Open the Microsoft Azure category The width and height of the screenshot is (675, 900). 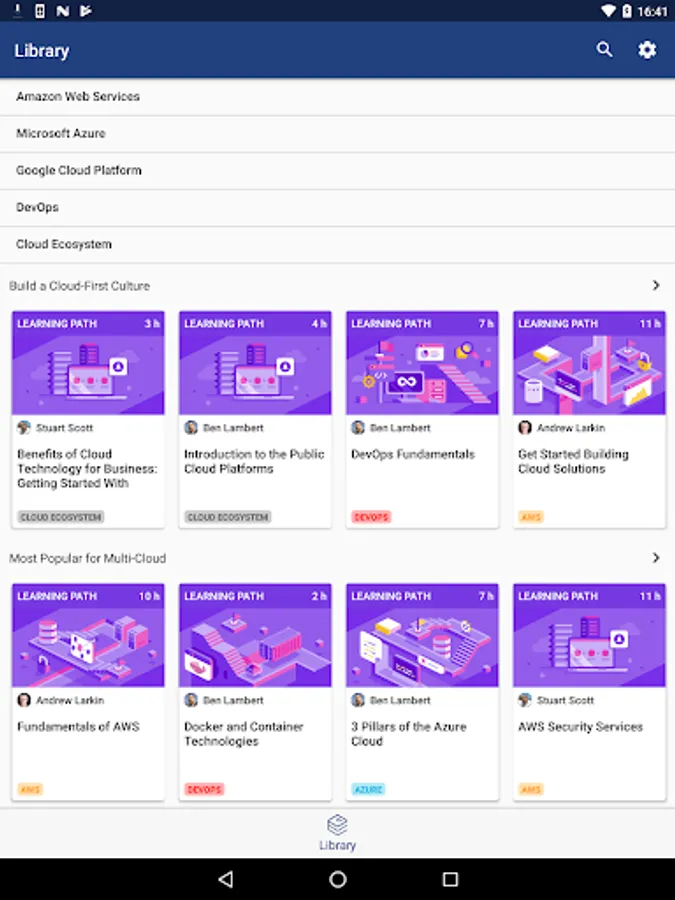[x=338, y=134]
